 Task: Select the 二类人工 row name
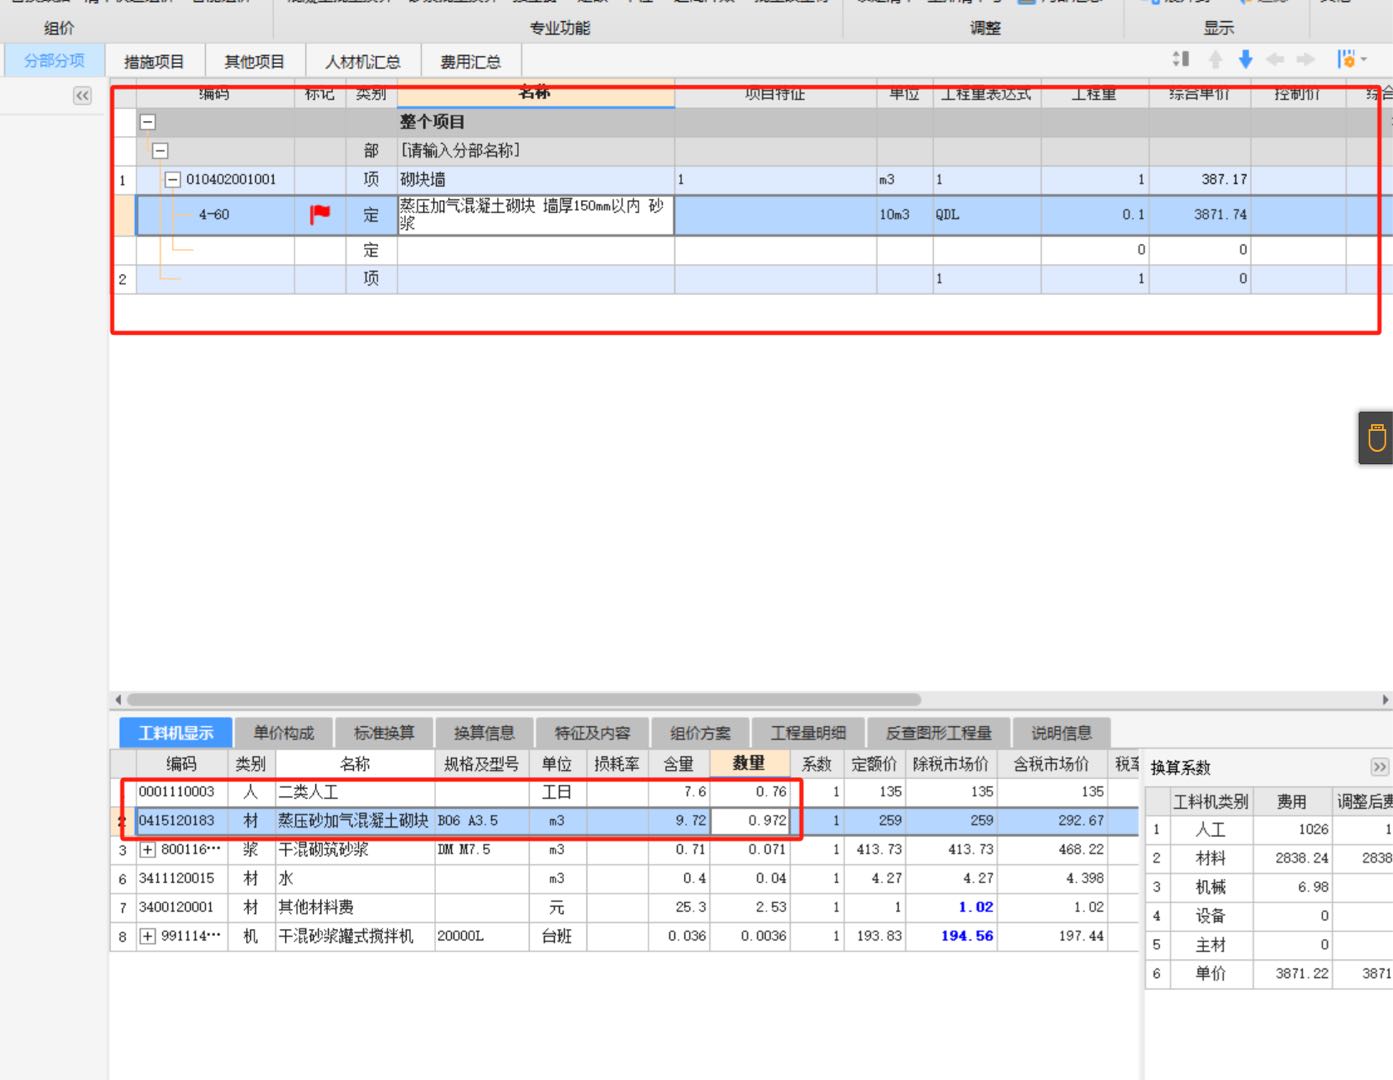(x=355, y=792)
